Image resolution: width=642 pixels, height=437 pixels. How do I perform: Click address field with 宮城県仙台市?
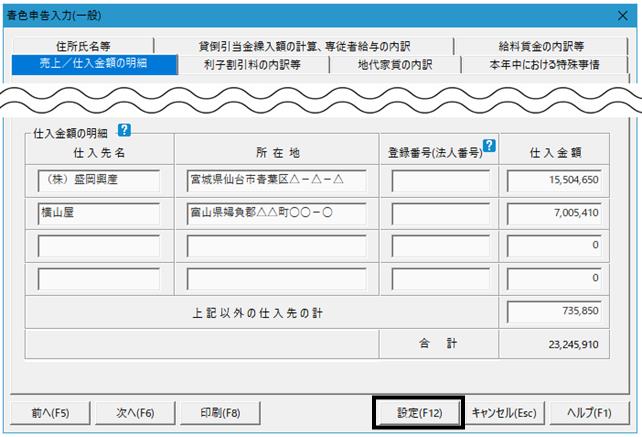click(276, 181)
